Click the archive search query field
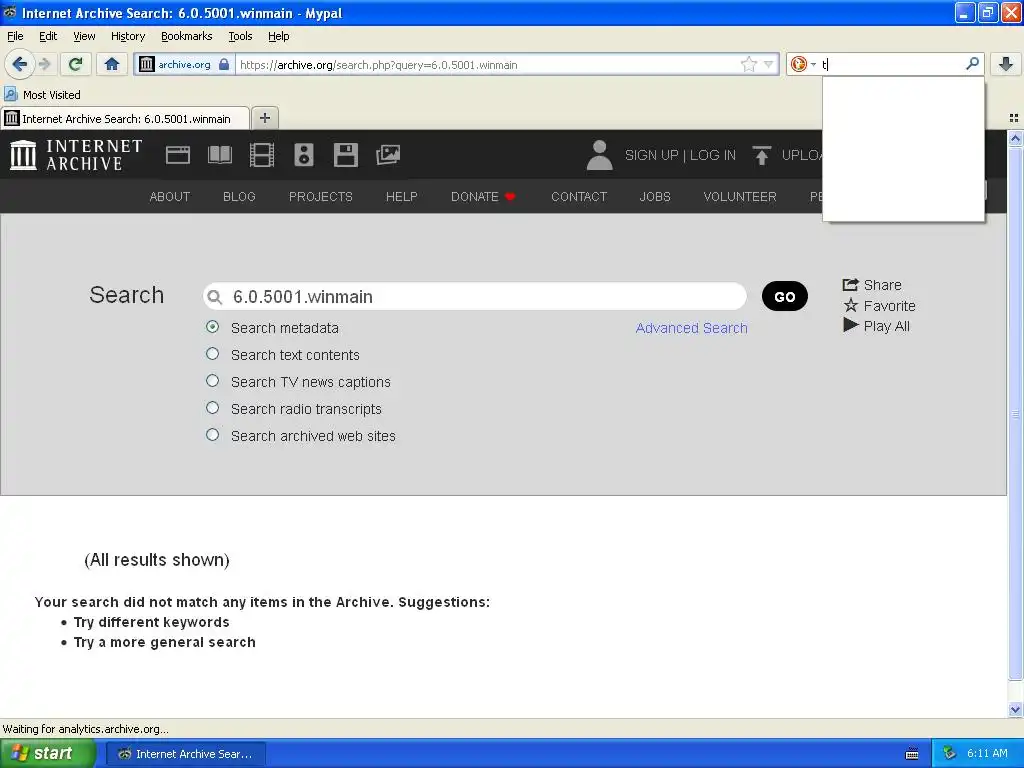 coord(475,296)
